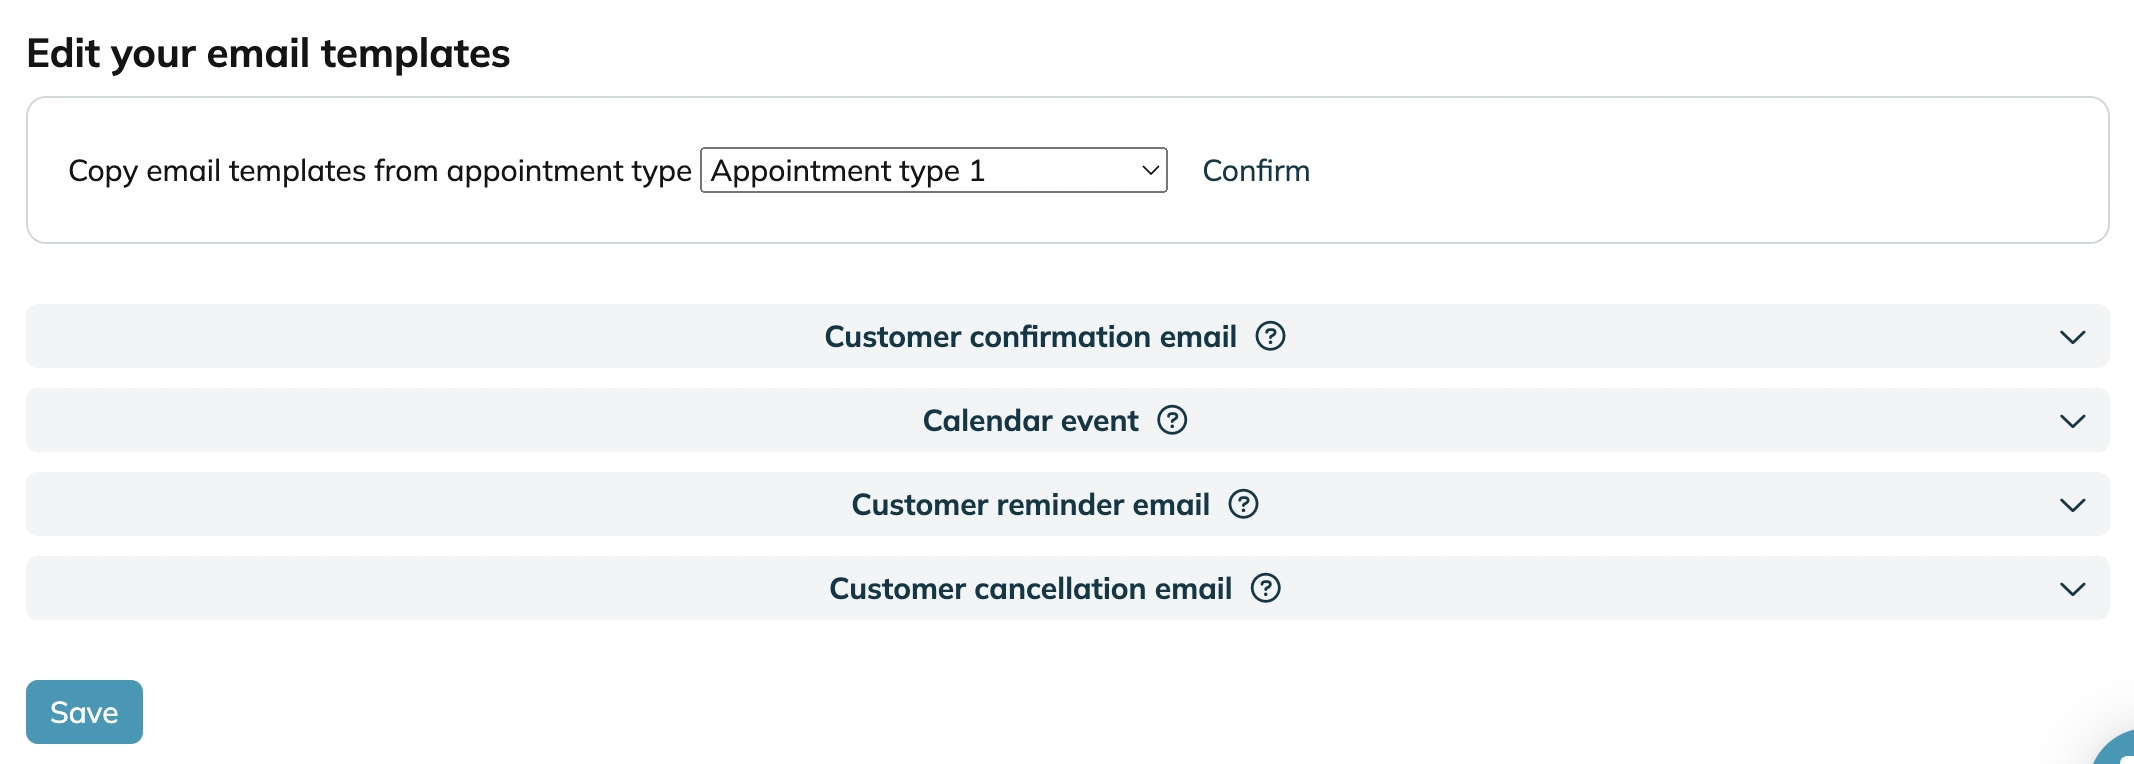This screenshot has width=2134, height=764.
Task: Click chevron on Customer cancellation email row
Action: [x=2072, y=589]
